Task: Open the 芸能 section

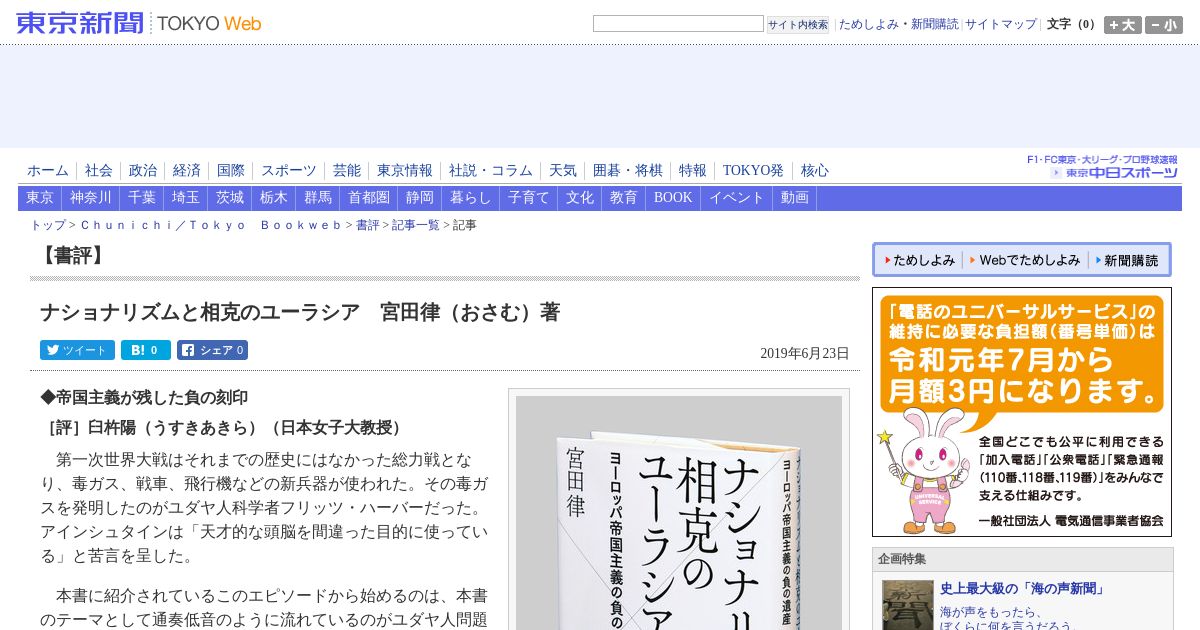Action: coord(347,171)
